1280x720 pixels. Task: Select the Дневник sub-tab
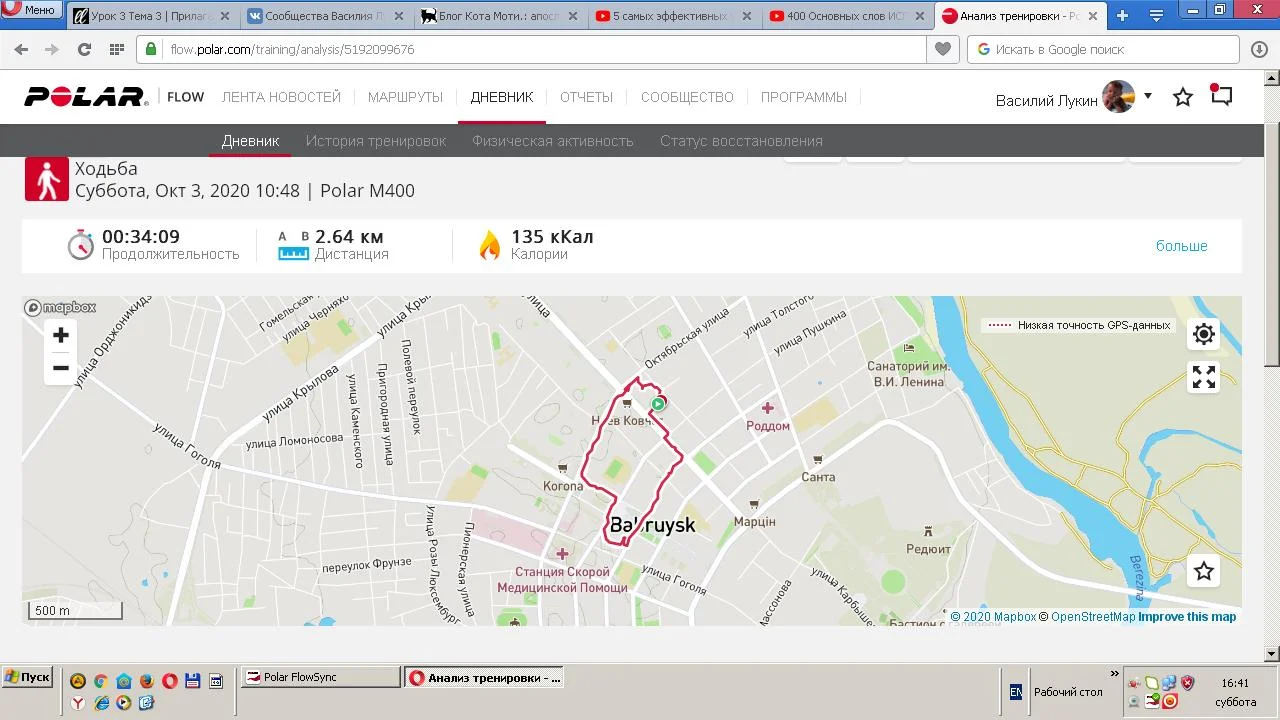click(x=250, y=141)
